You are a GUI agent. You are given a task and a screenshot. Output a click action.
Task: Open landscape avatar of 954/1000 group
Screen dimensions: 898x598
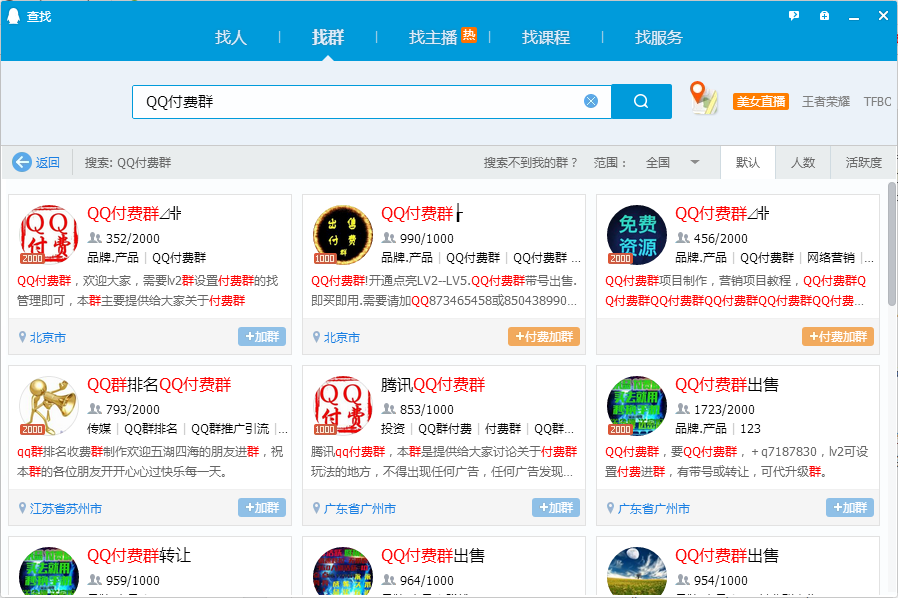(x=637, y=572)
